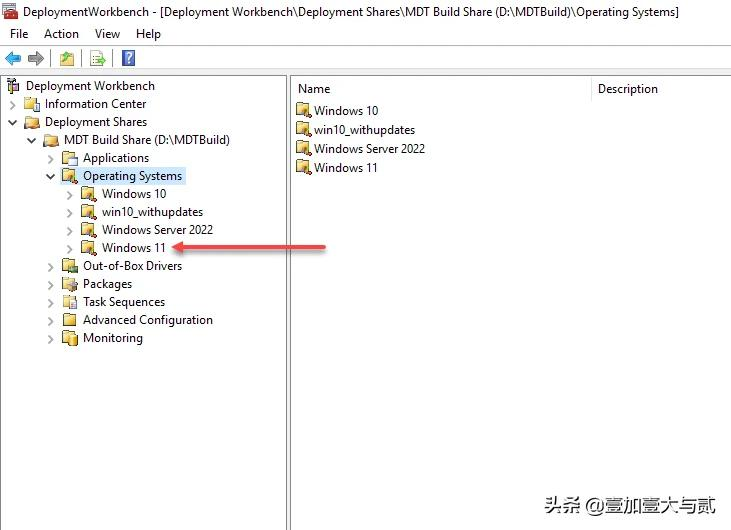Expand the Windows Server 2022 tree folder
This screenshot has height=530, width=731.
tap(69, 231)
